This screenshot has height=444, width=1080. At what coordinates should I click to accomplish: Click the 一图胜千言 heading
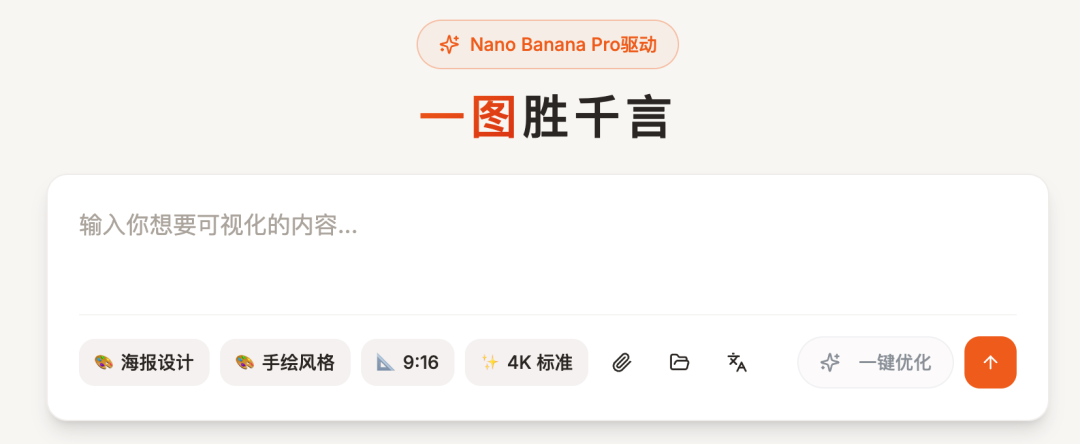tap(545, 118)
